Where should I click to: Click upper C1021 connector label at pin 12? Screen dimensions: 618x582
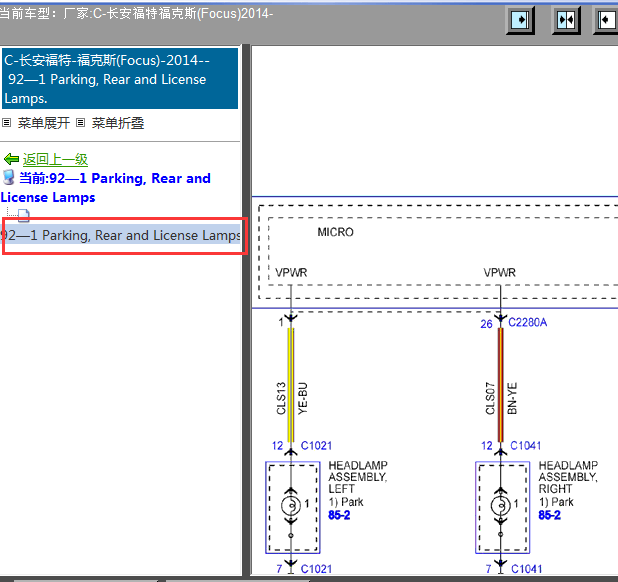tap(316, 446)
